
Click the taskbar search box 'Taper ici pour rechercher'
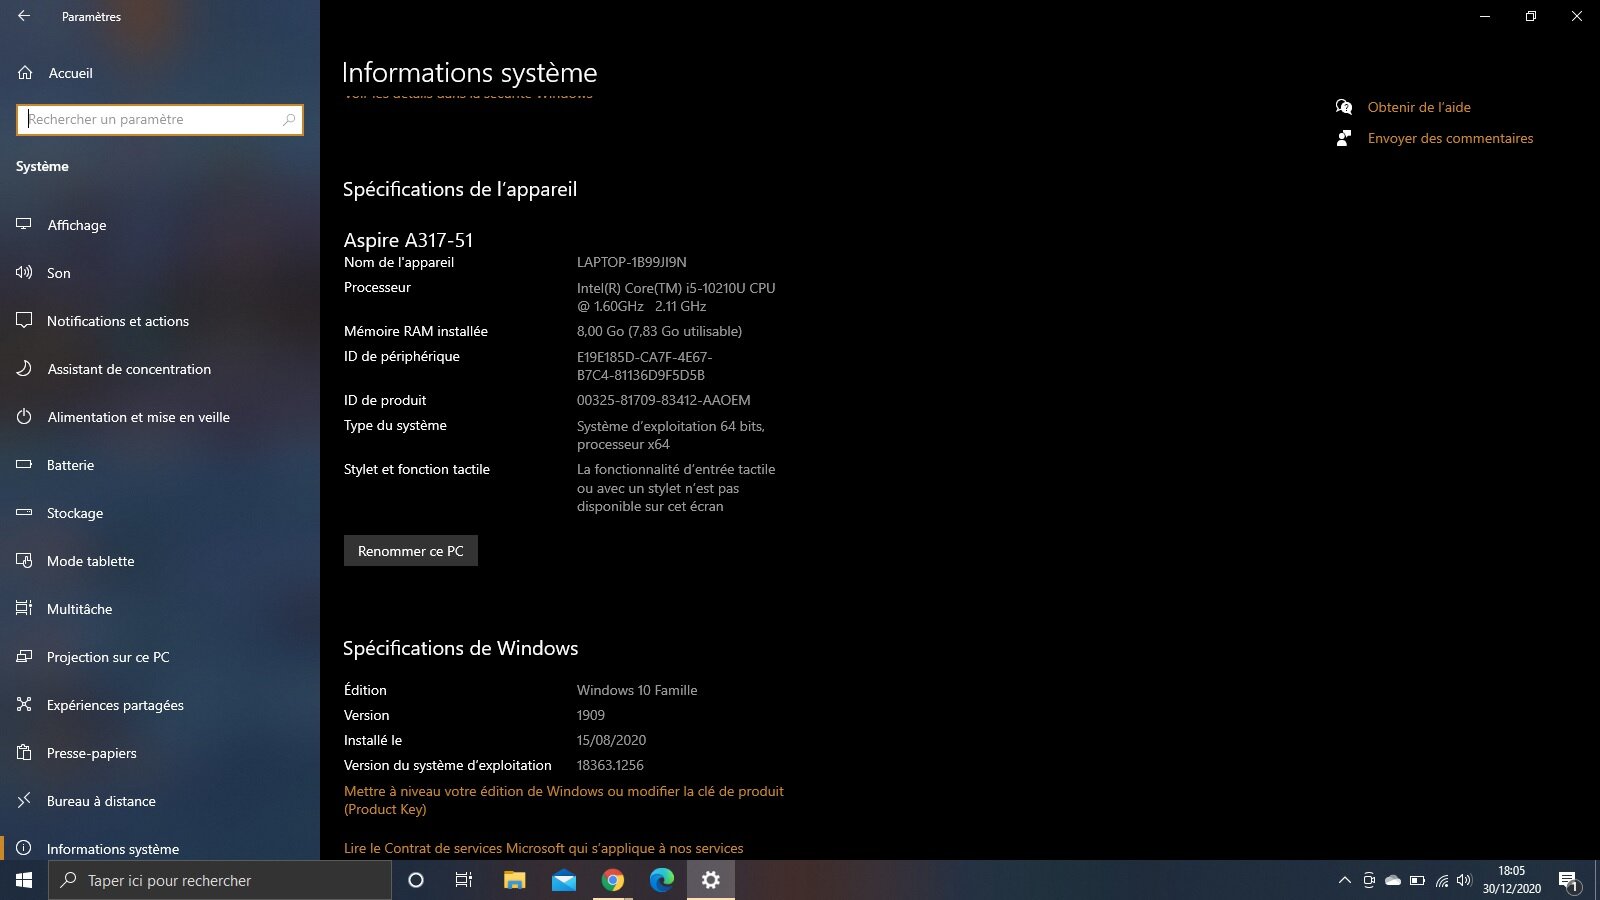pyautogui.click(x=220, y=880)
